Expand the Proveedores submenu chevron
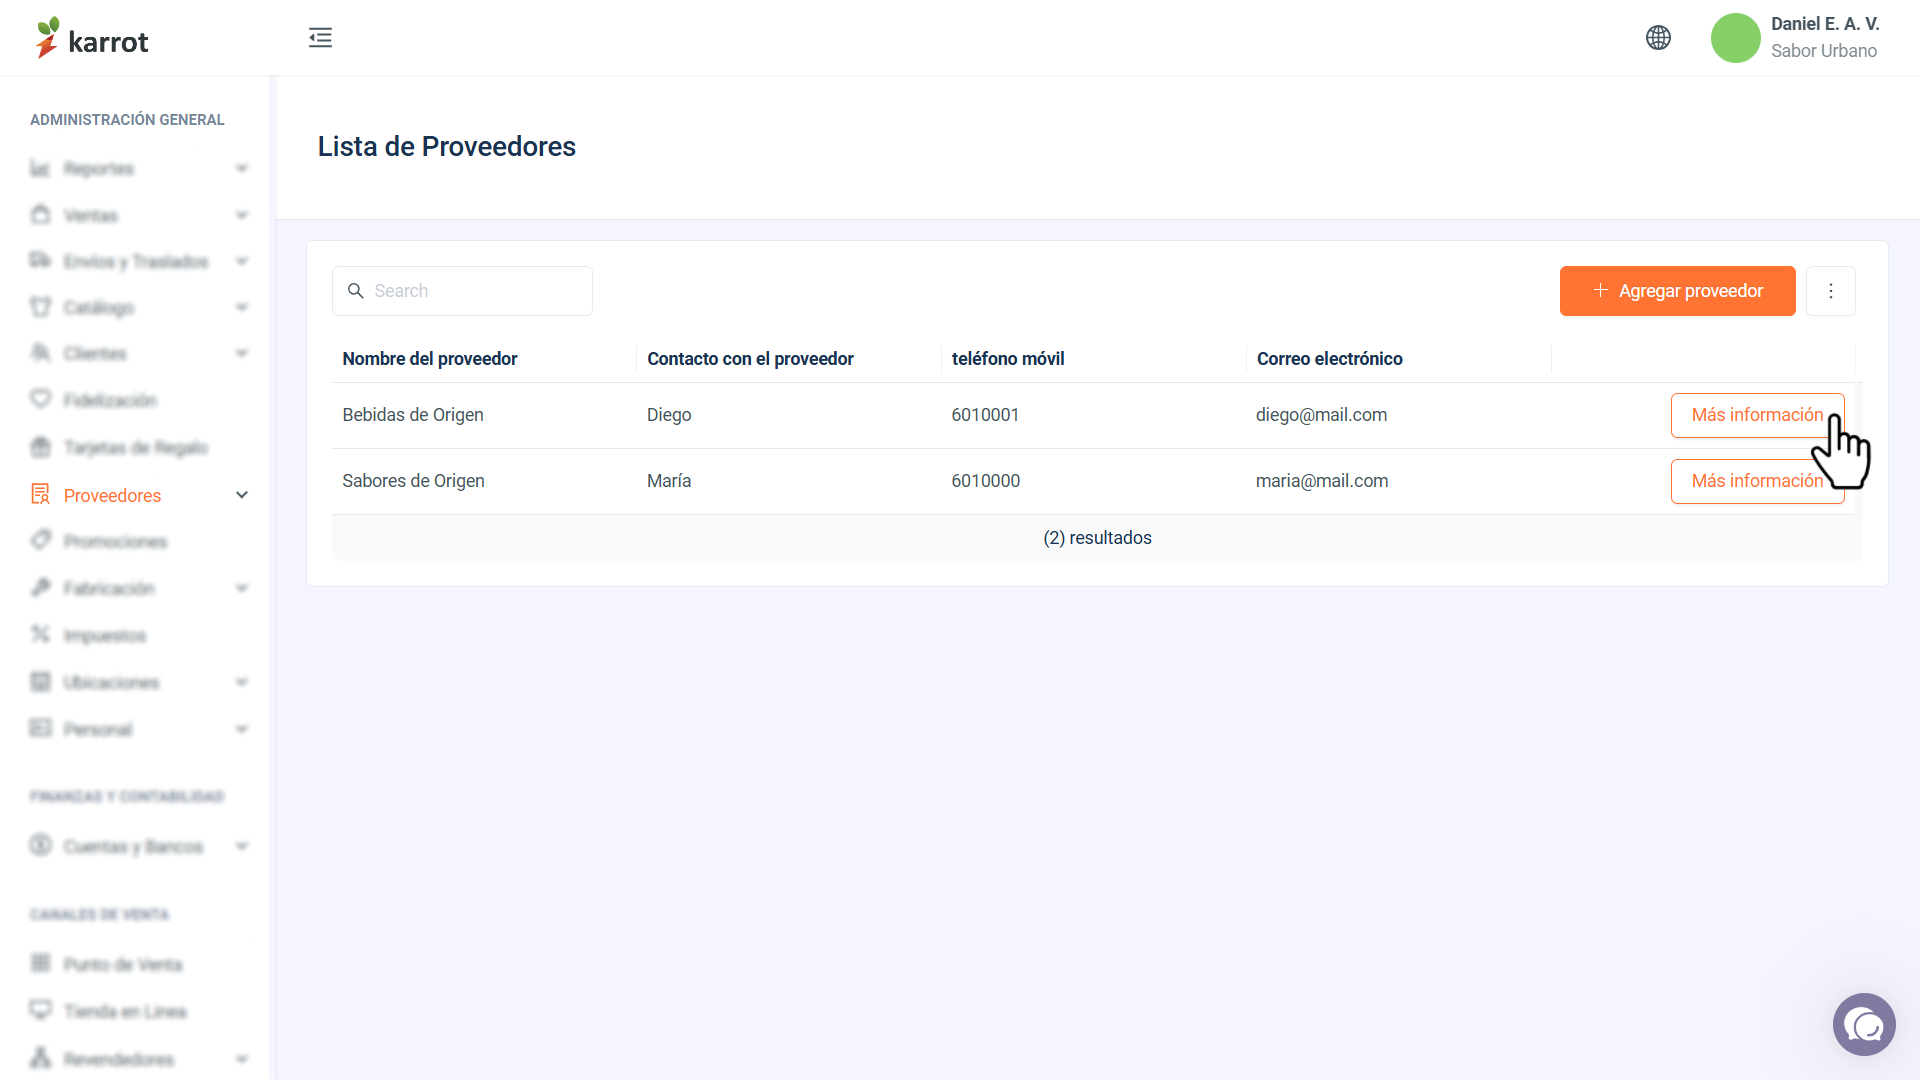Image resolution: width=1920 pixels, height=1080 pixels. [242, 495]
